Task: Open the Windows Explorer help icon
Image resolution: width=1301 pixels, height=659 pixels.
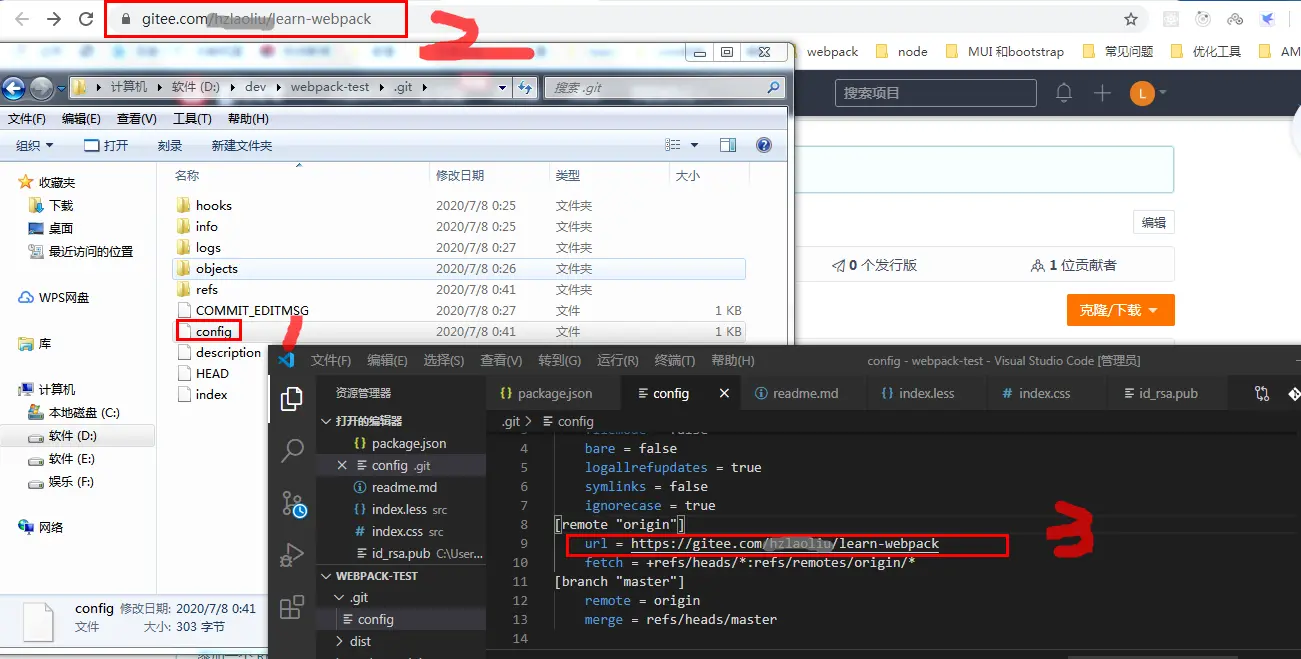Action: (765, 145)
